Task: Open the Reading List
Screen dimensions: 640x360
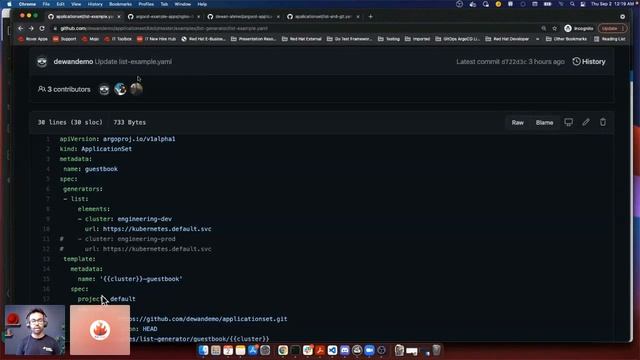Action: point(609,39)
